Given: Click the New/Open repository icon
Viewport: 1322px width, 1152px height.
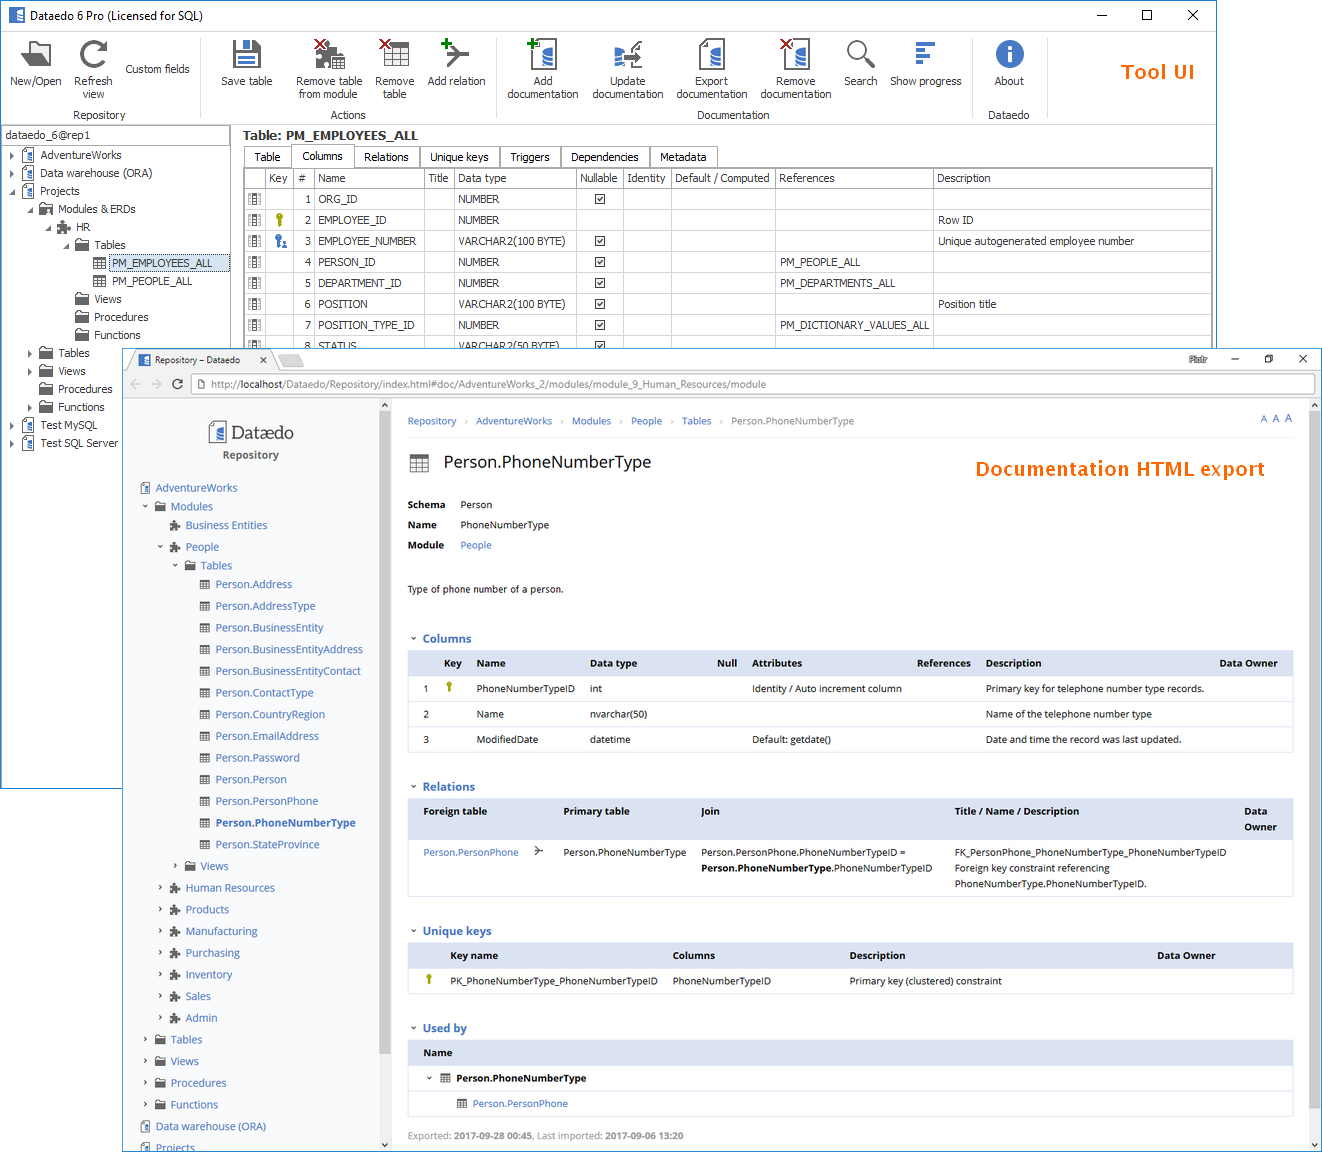Looking at the screenshot, I should tap(36, 54).
